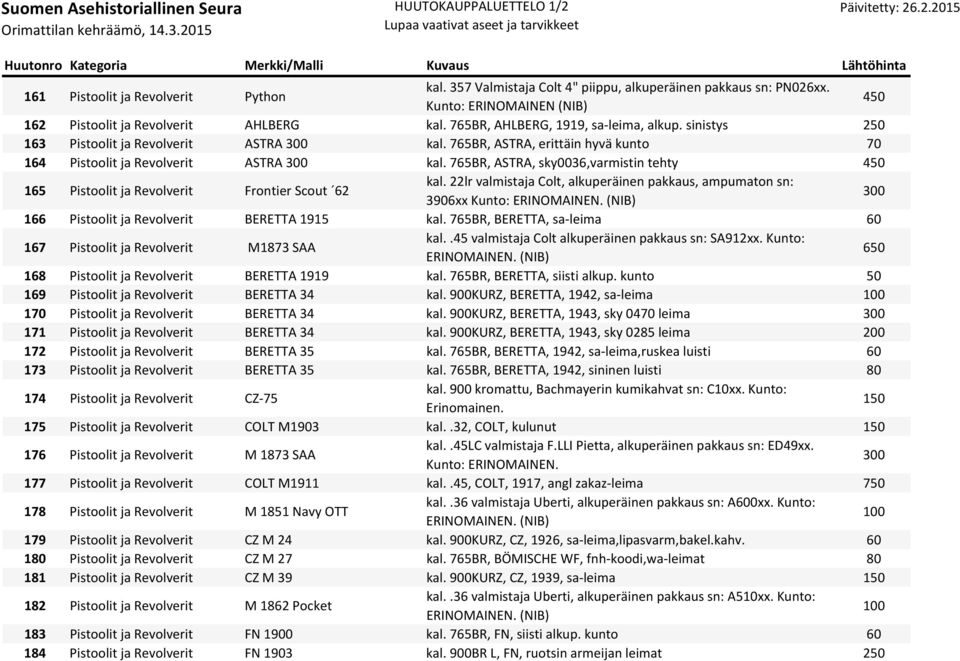Click the 'M 1851 Navy OTT' model cell

point(296,512)
